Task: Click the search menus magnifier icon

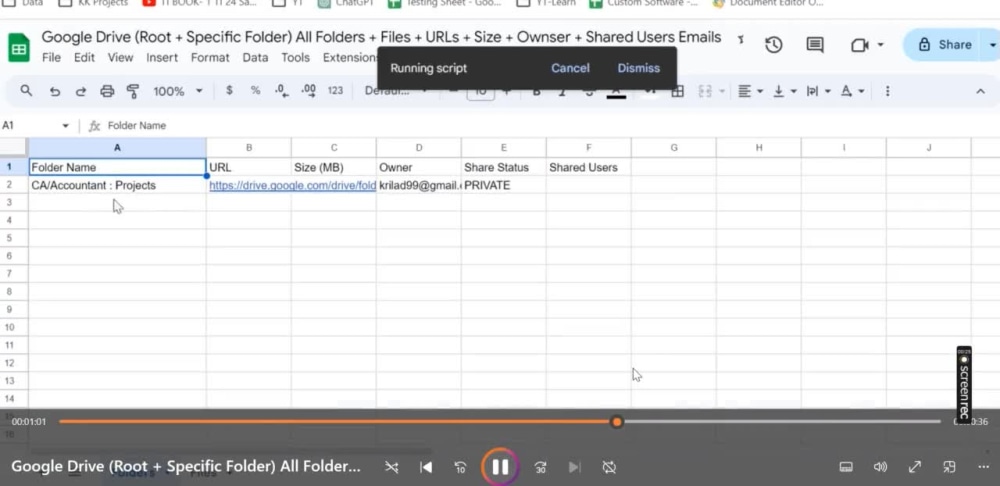Action: pos(26,91)
